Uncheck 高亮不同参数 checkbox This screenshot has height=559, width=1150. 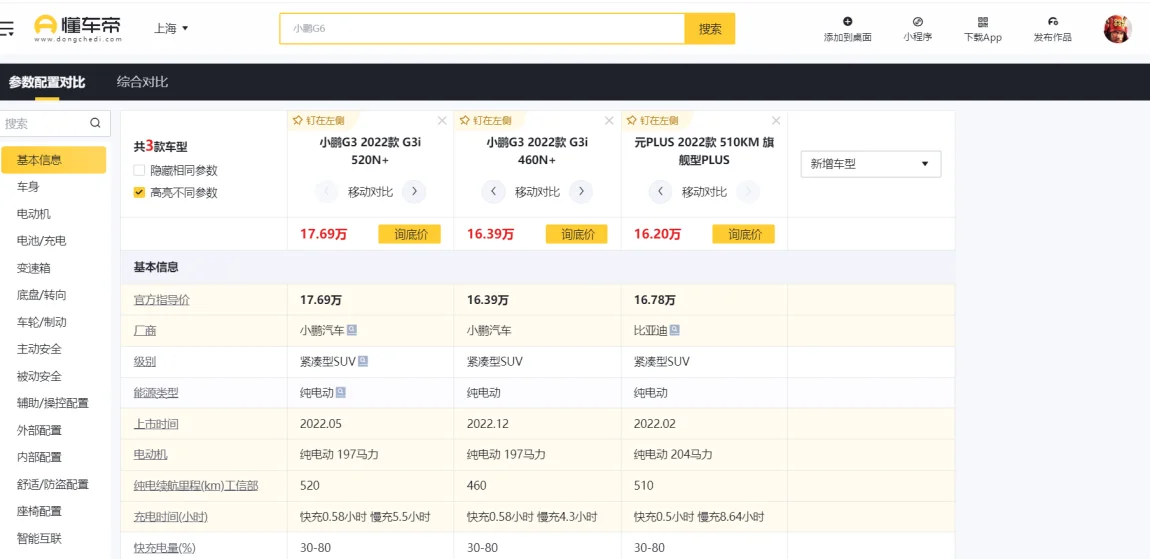coord(139,193)
